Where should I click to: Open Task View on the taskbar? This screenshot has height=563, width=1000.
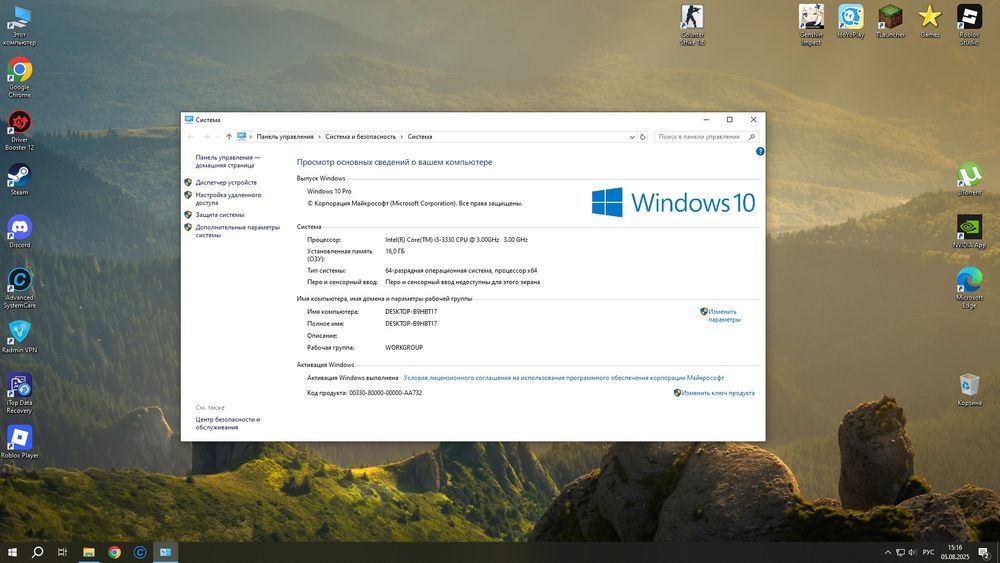[62, 552]
